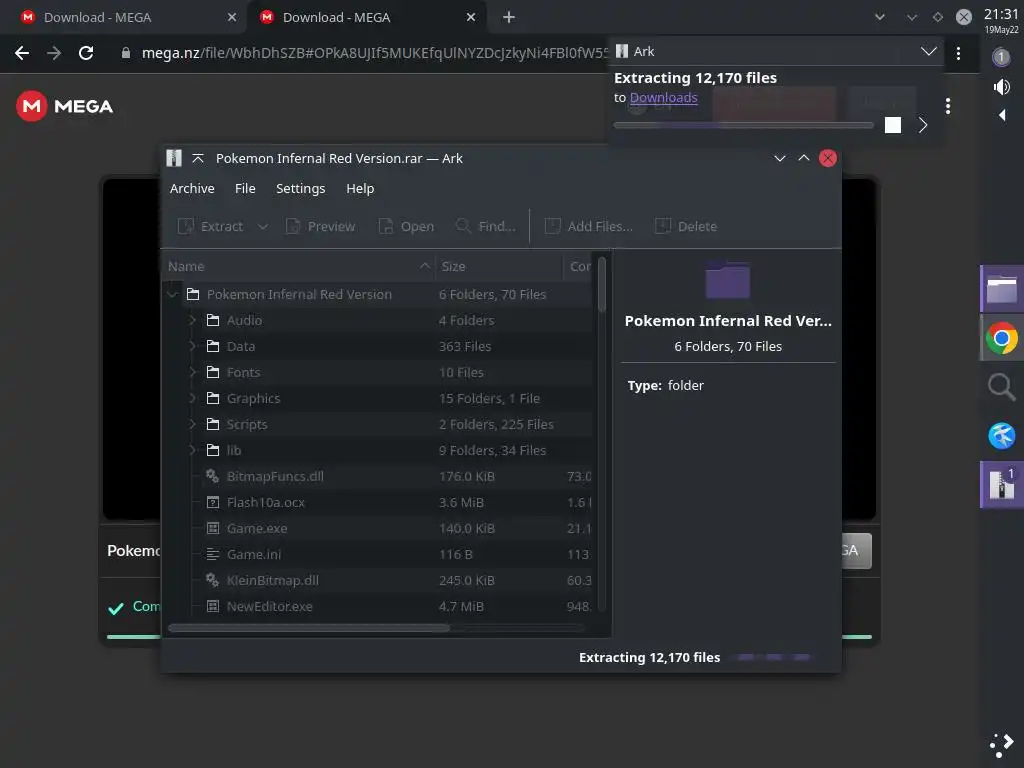Click the address bar URL
This screenshot has width=1024, height=768.
pyautogui.click(x=374, y=53)
